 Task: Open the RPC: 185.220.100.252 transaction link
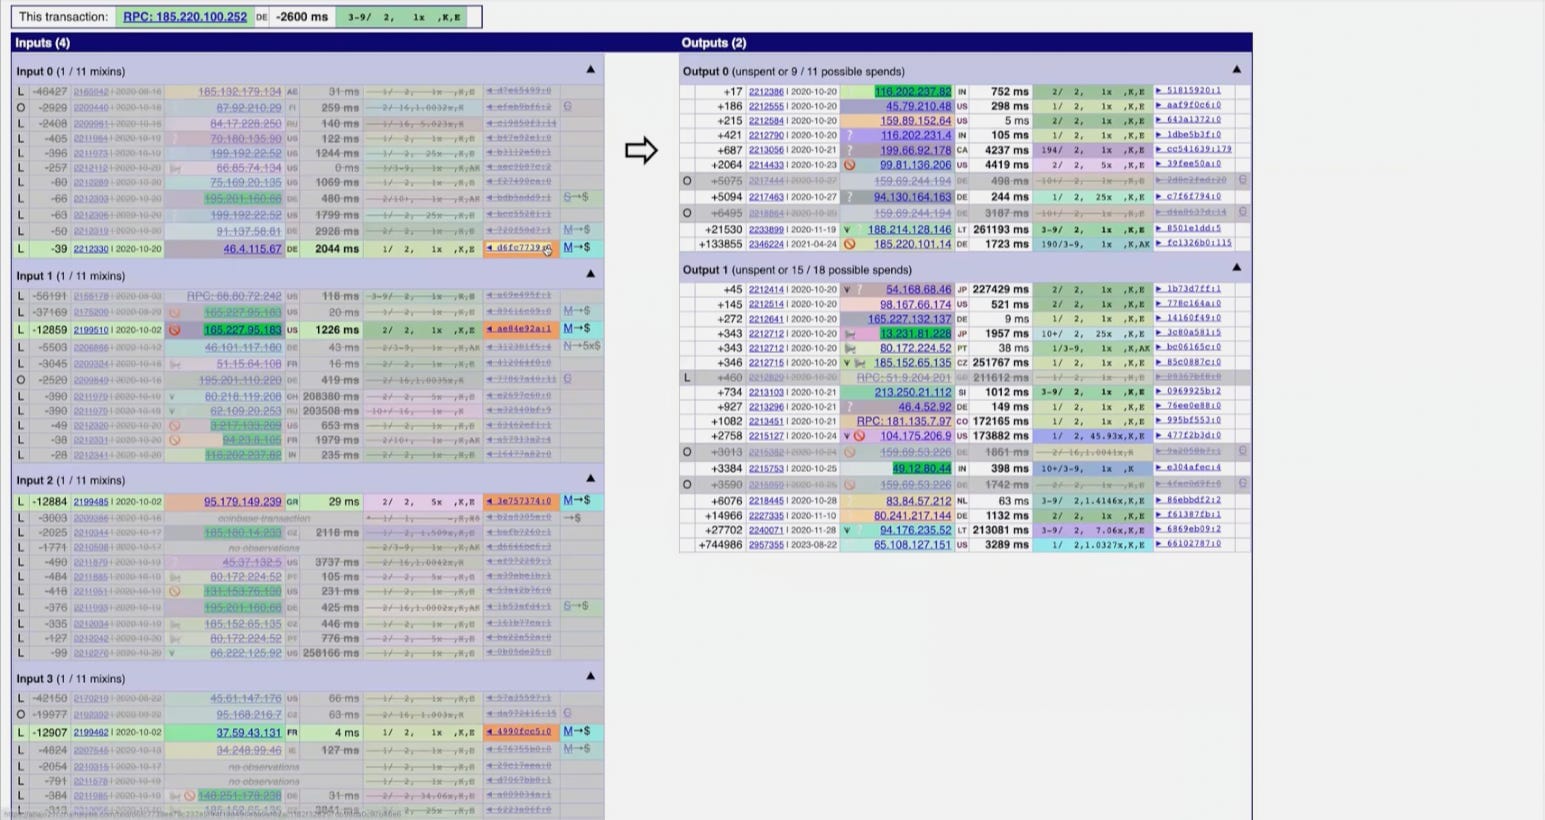(185, 17)
